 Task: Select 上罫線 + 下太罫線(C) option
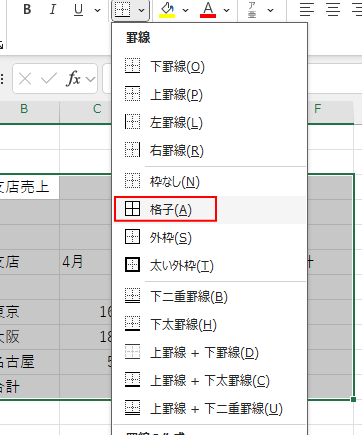pos(209,380)
